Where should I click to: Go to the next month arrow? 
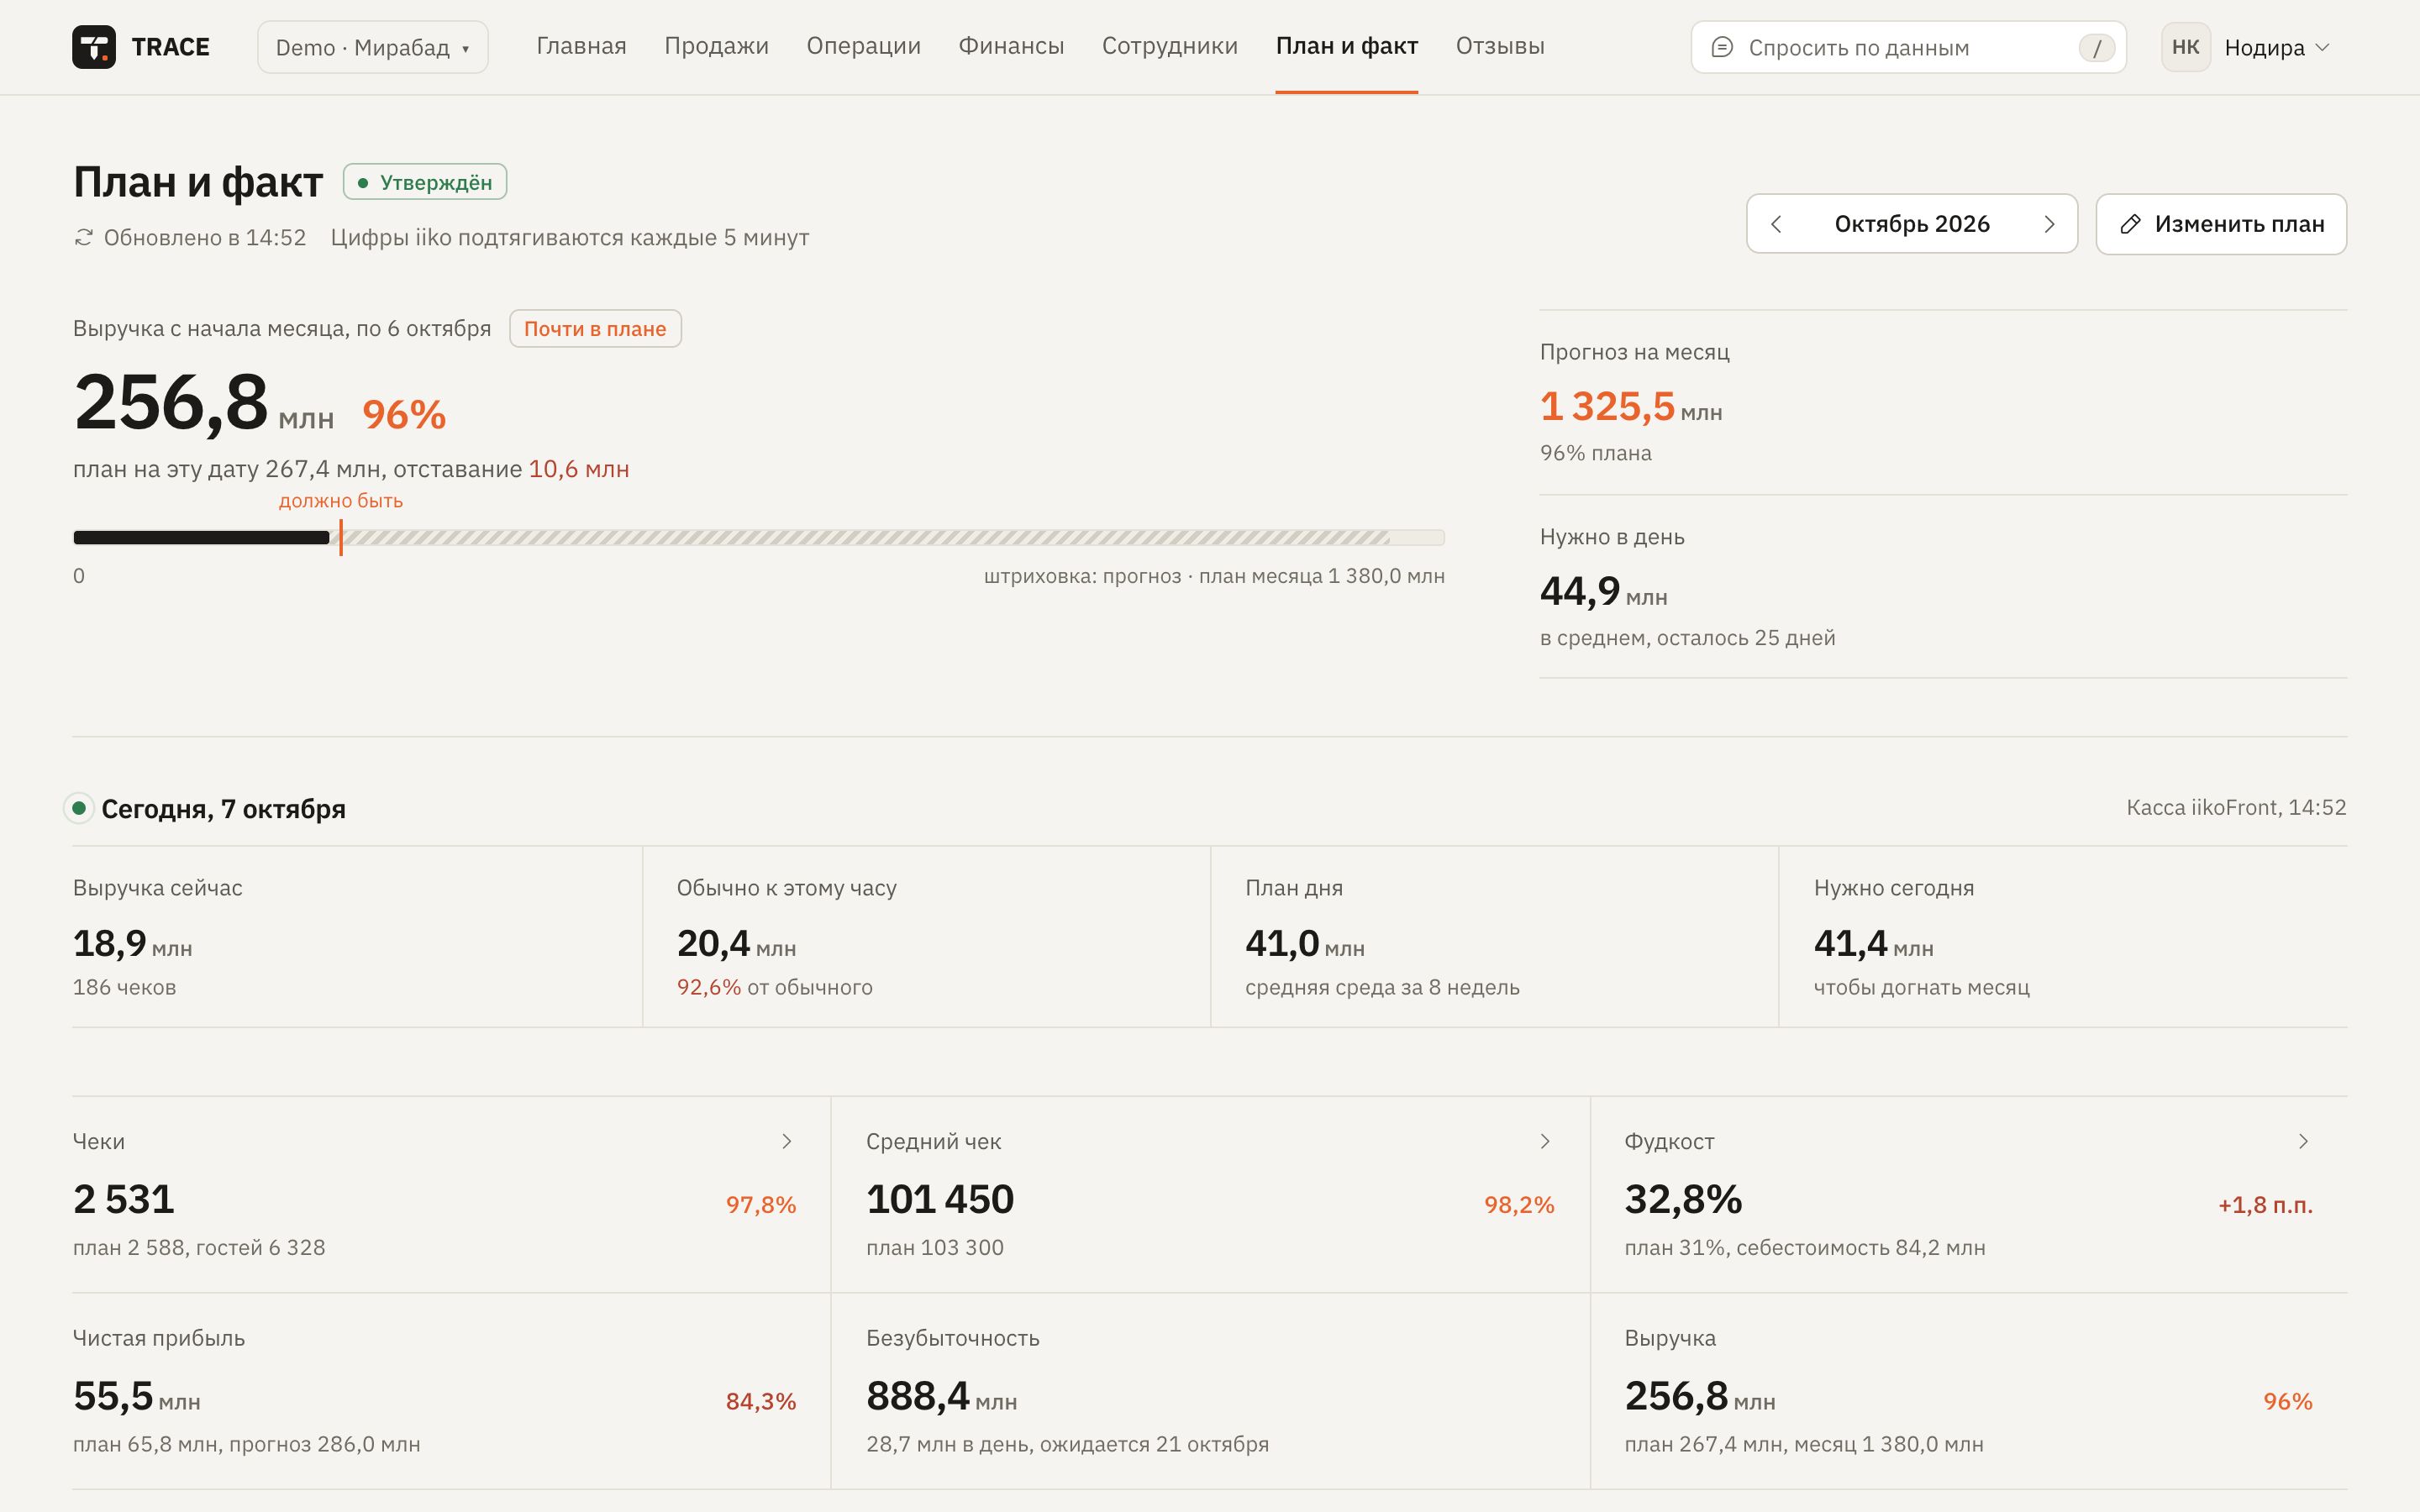coord(2048,224)
